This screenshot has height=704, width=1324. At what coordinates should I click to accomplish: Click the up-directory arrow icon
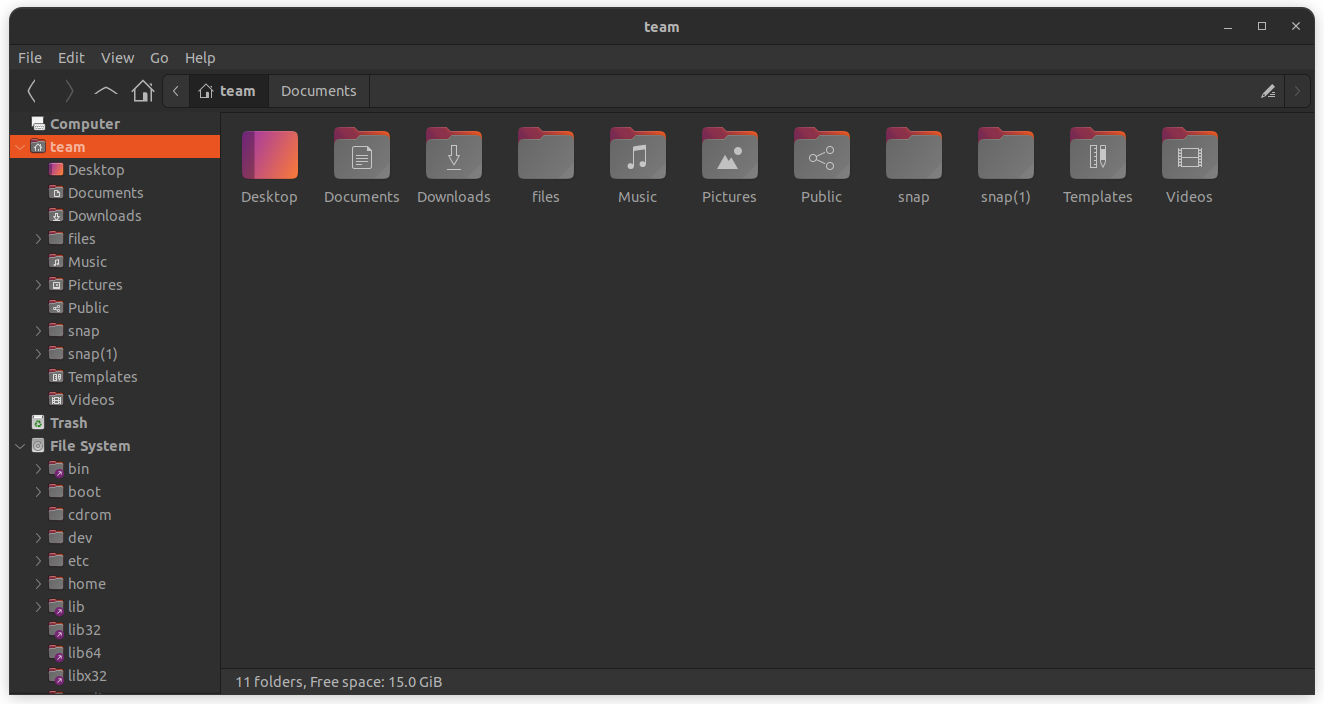tap(105, 90)
